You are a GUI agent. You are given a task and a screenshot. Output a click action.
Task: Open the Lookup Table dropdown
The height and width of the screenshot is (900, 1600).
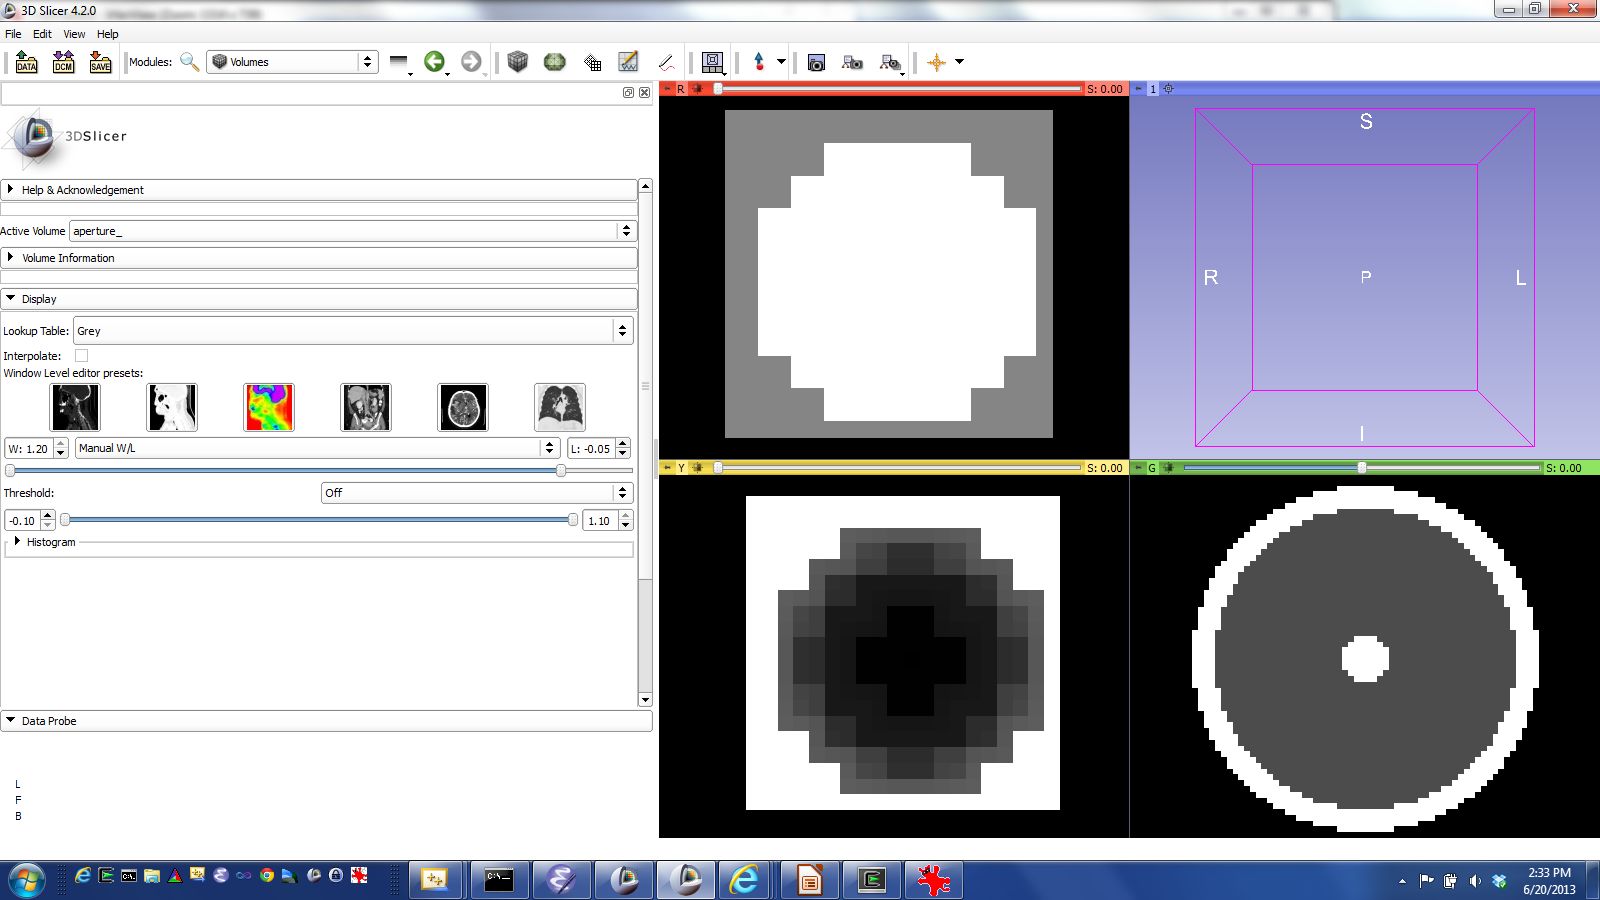[x=353, y=331]
